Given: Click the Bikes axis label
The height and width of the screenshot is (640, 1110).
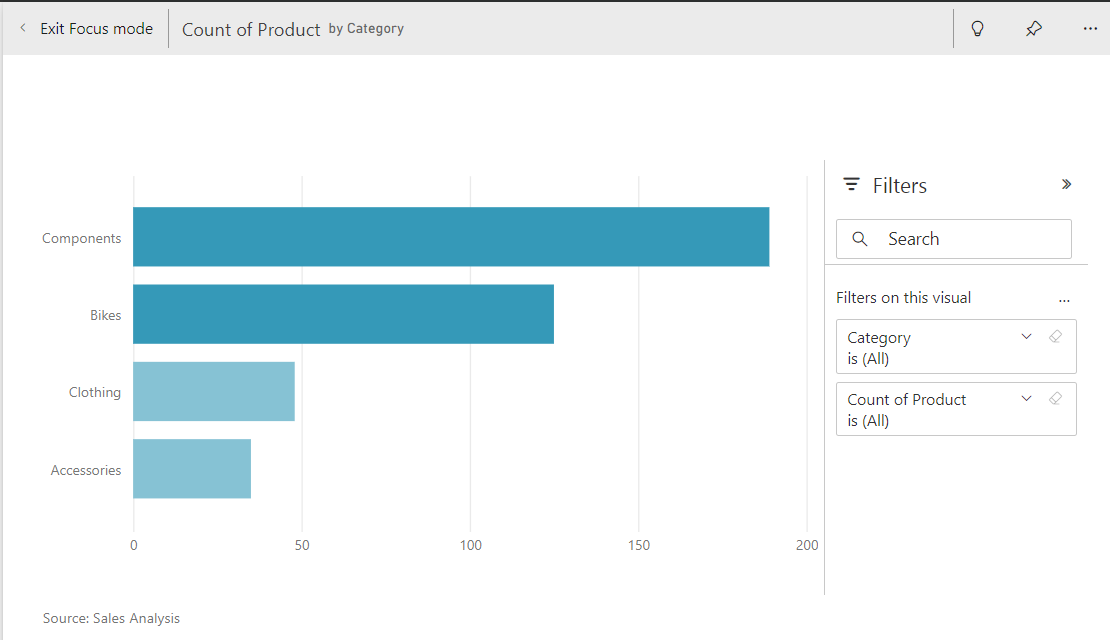Looking at the screenshot, I should pyautogui.click(x=105, y=316).
